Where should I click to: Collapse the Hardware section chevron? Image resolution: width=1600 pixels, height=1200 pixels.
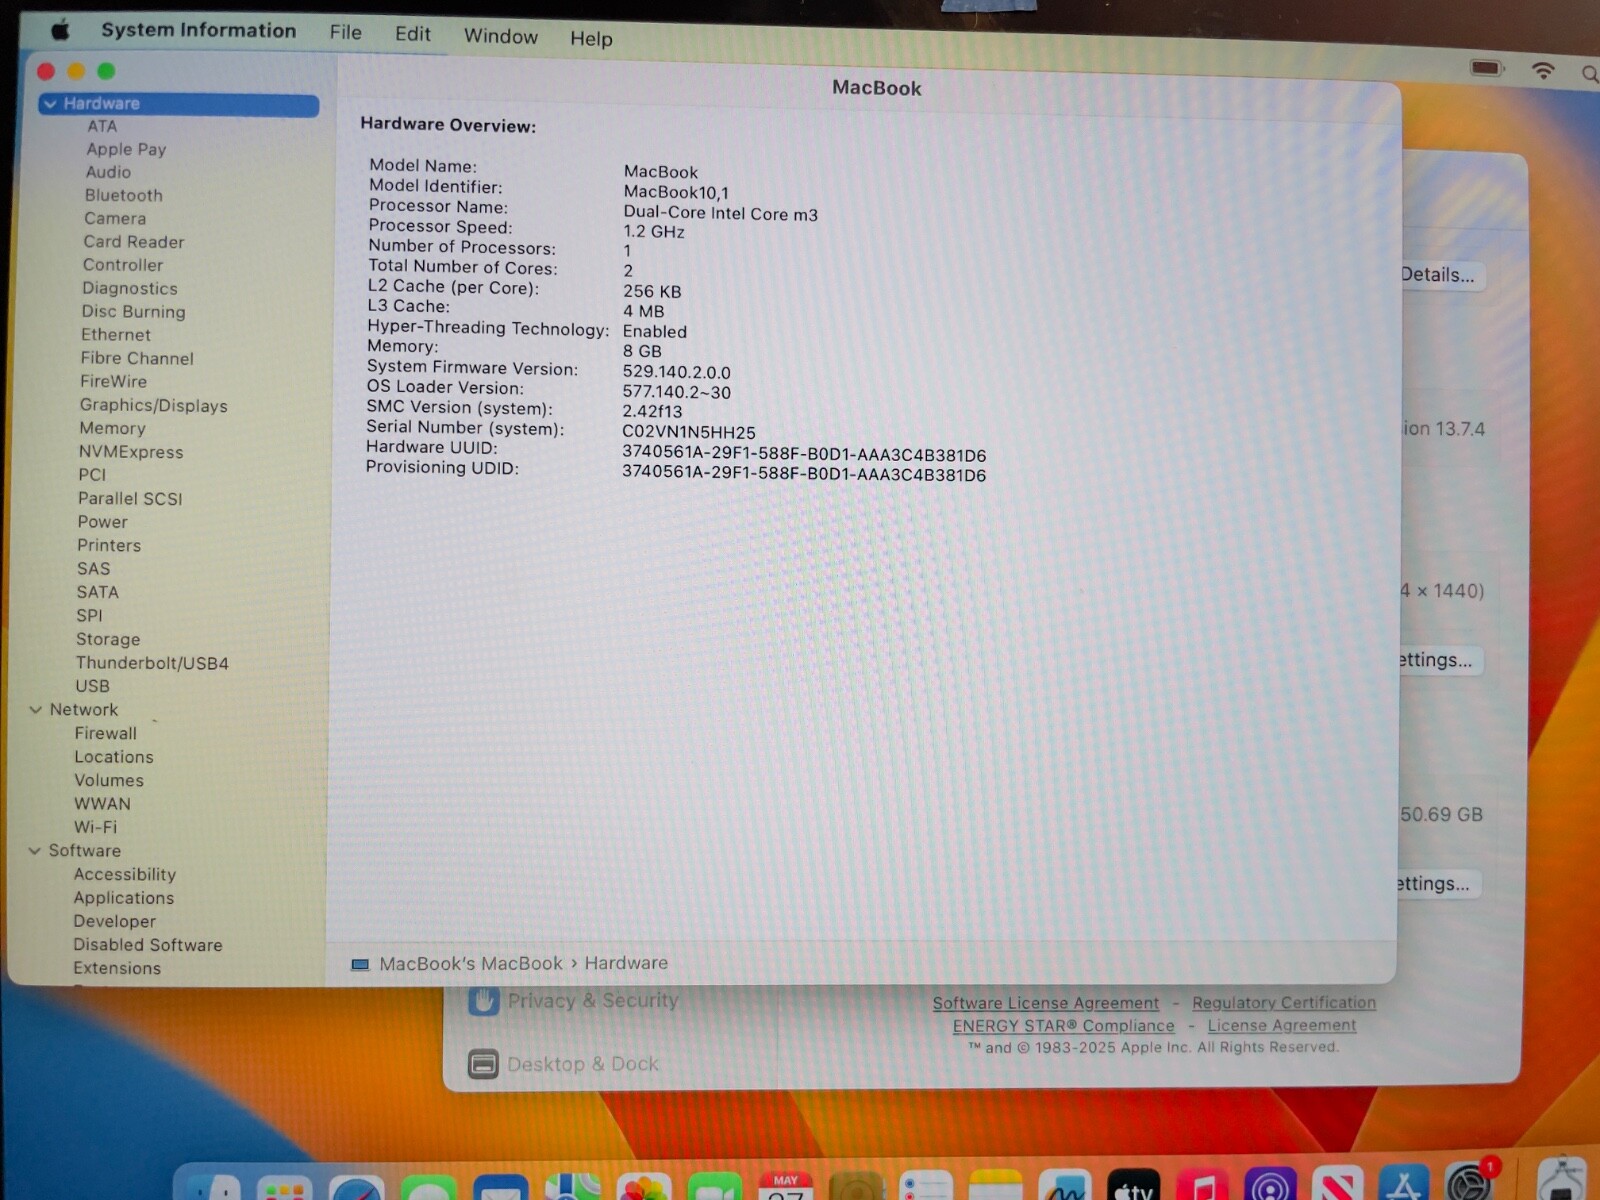pos(50,103)
